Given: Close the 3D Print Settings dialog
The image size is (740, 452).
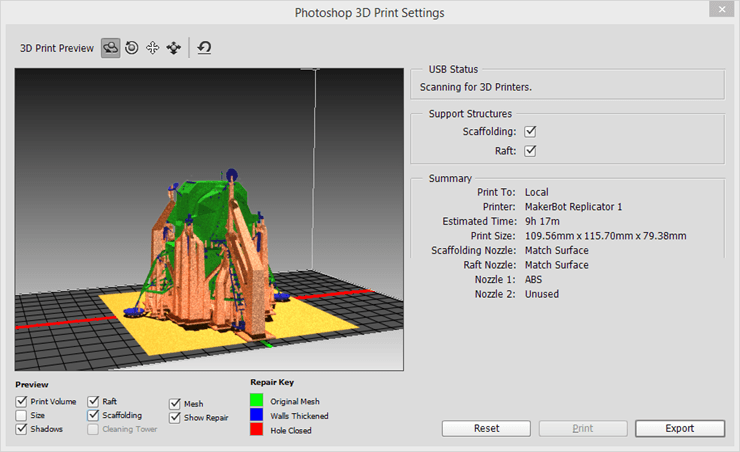Looking at the screenshot, I should tap(722, 9).
